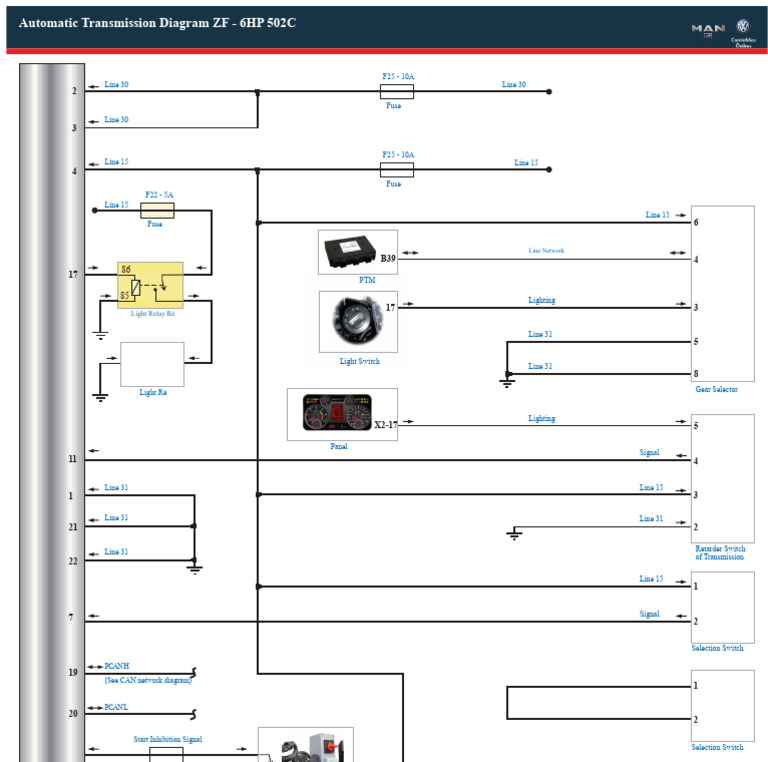Click the 'X2-17' connector label at Panel
This screenshot has height=762, width=768.
[x=386, y=425]
